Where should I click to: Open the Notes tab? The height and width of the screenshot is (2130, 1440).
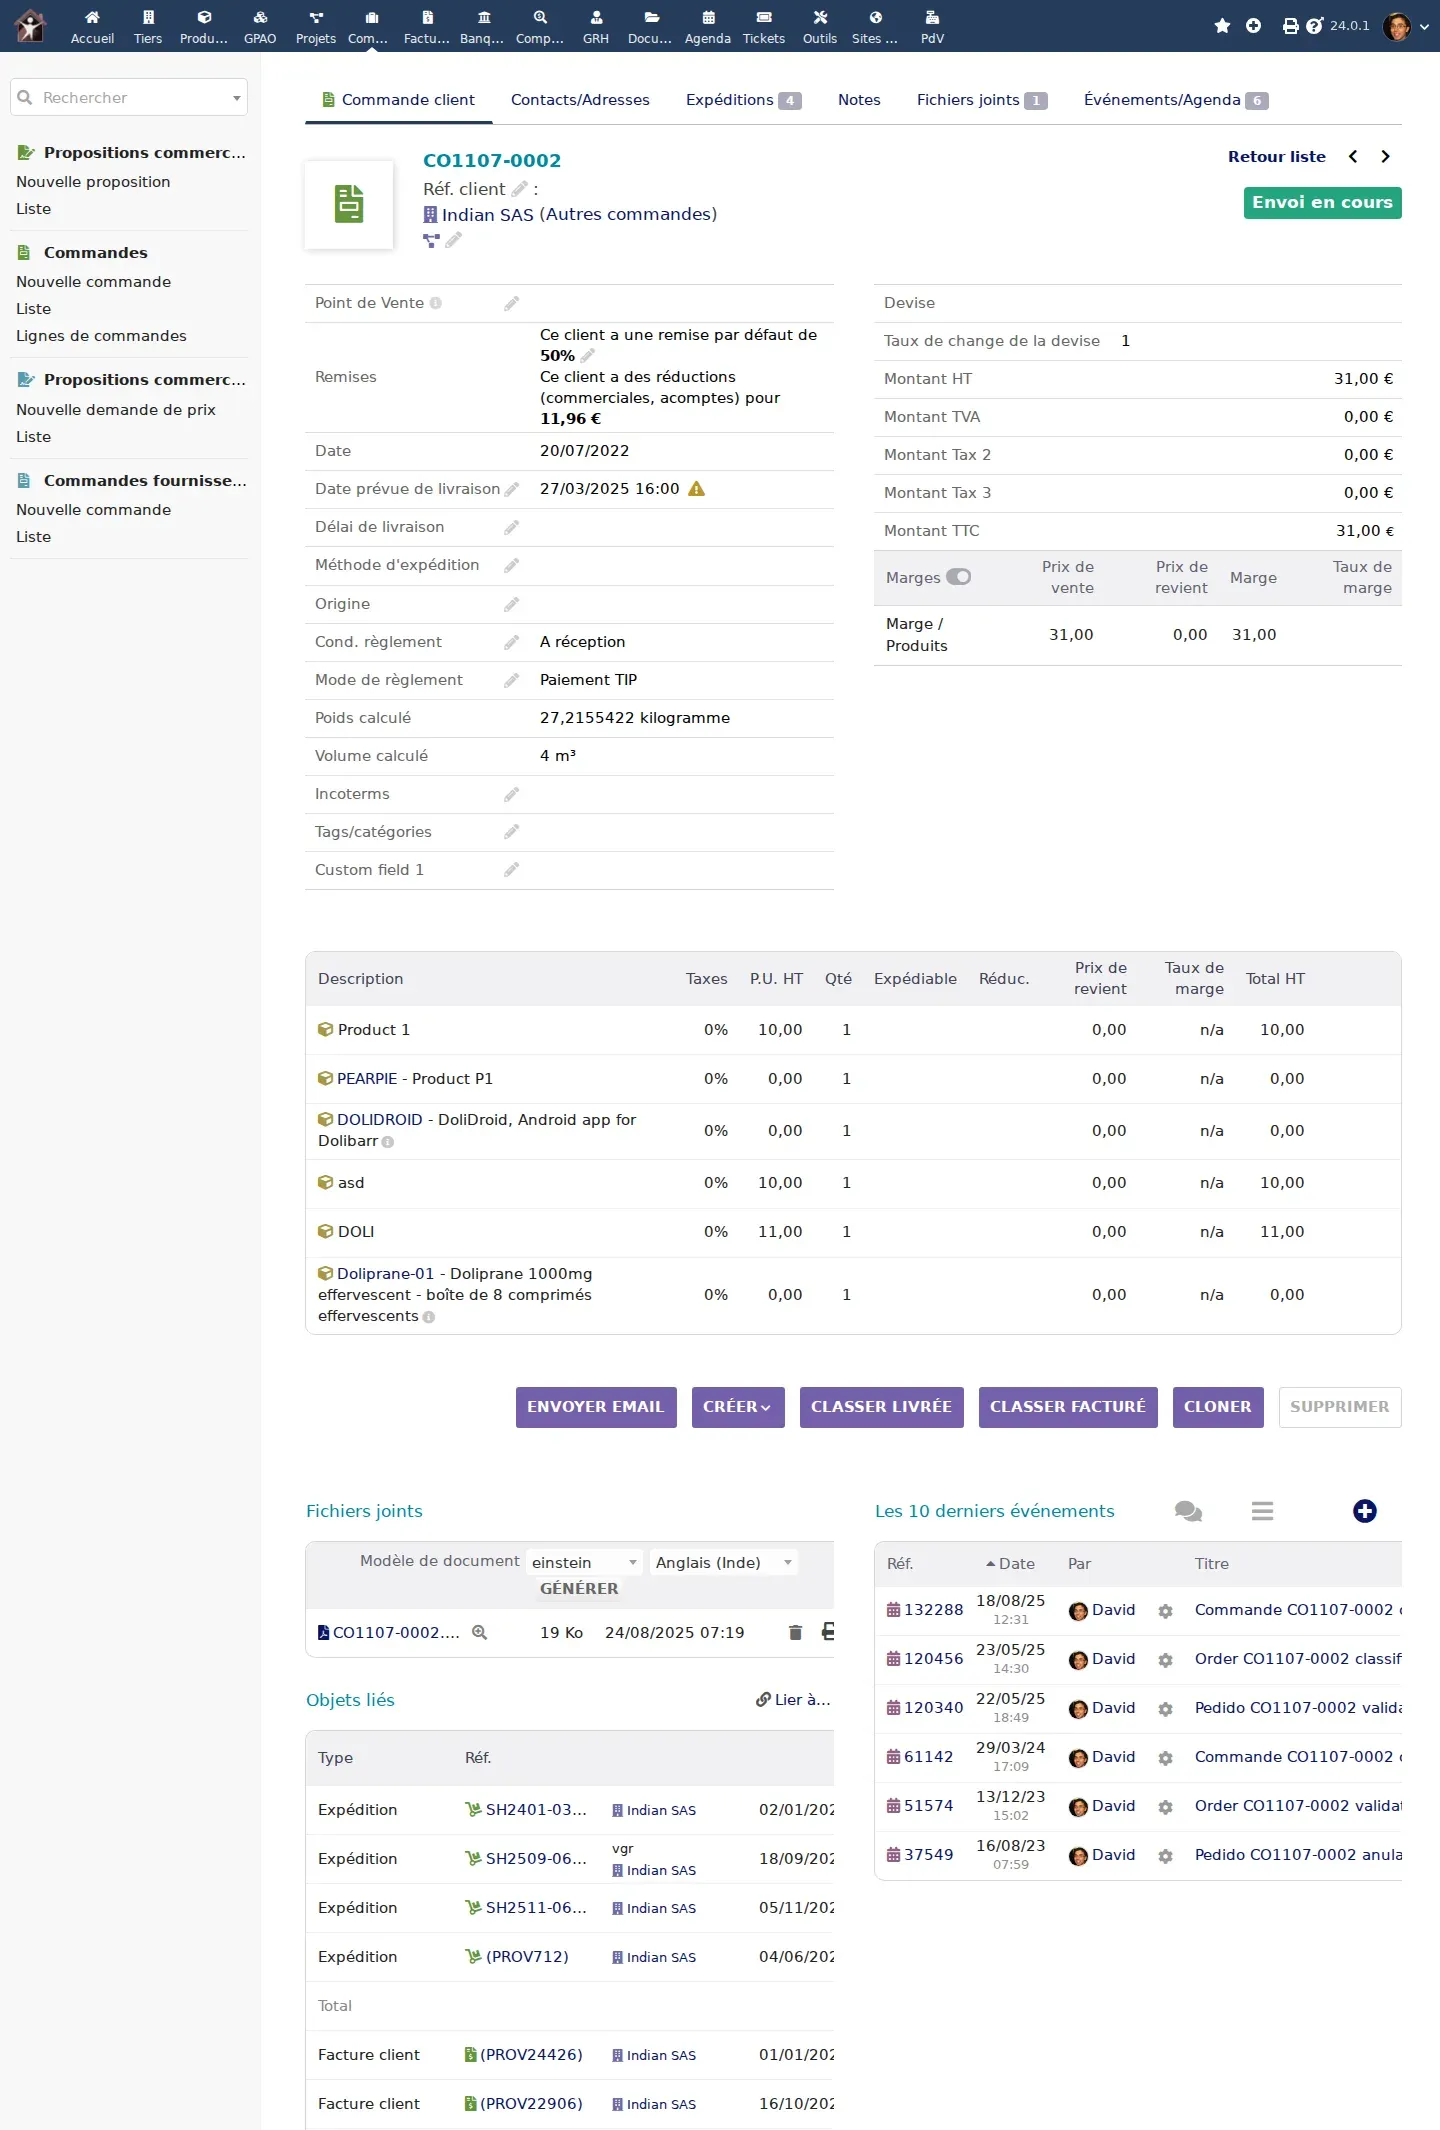click(859, 100)
